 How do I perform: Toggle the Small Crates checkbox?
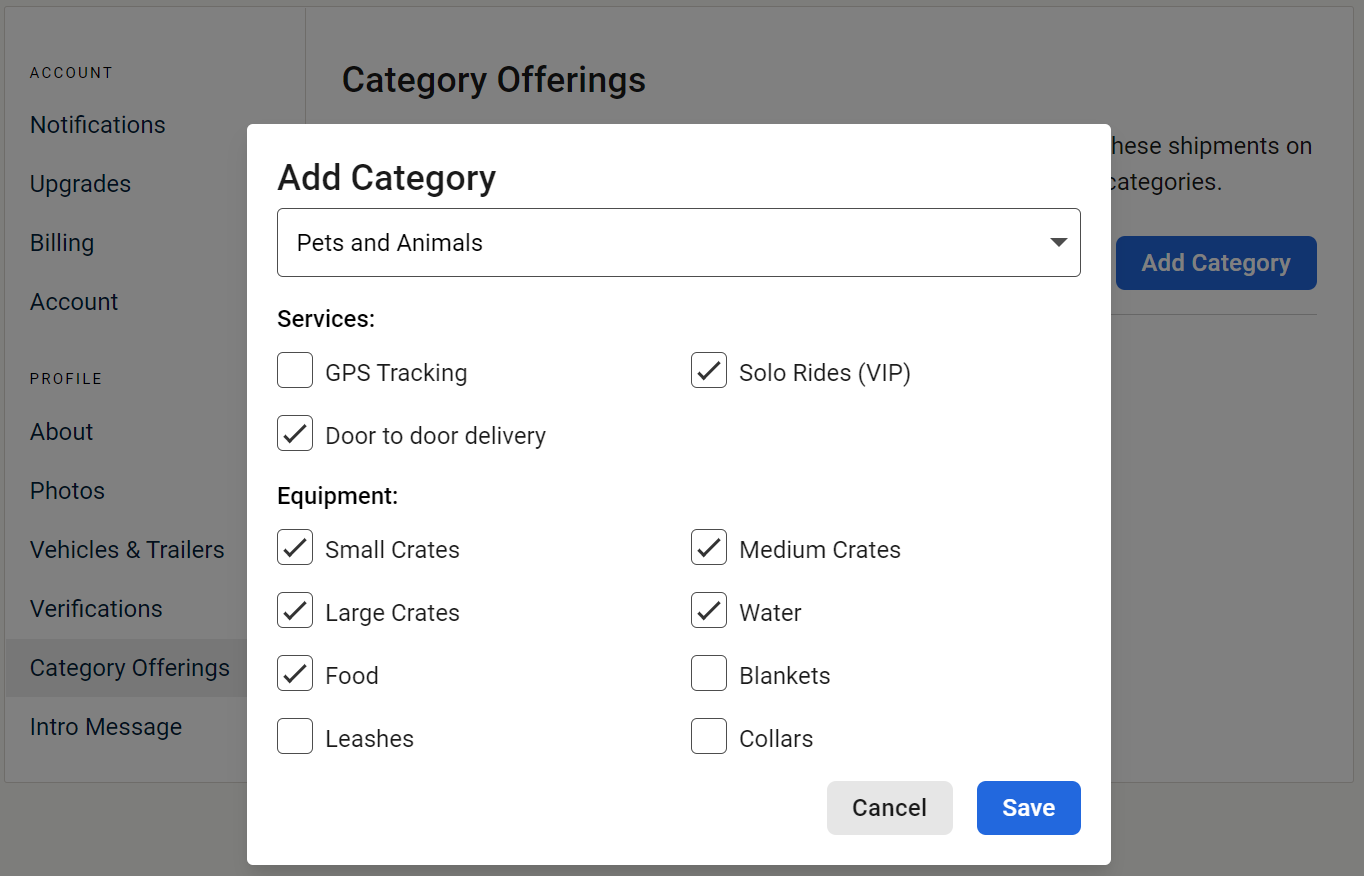coord(295,547)
